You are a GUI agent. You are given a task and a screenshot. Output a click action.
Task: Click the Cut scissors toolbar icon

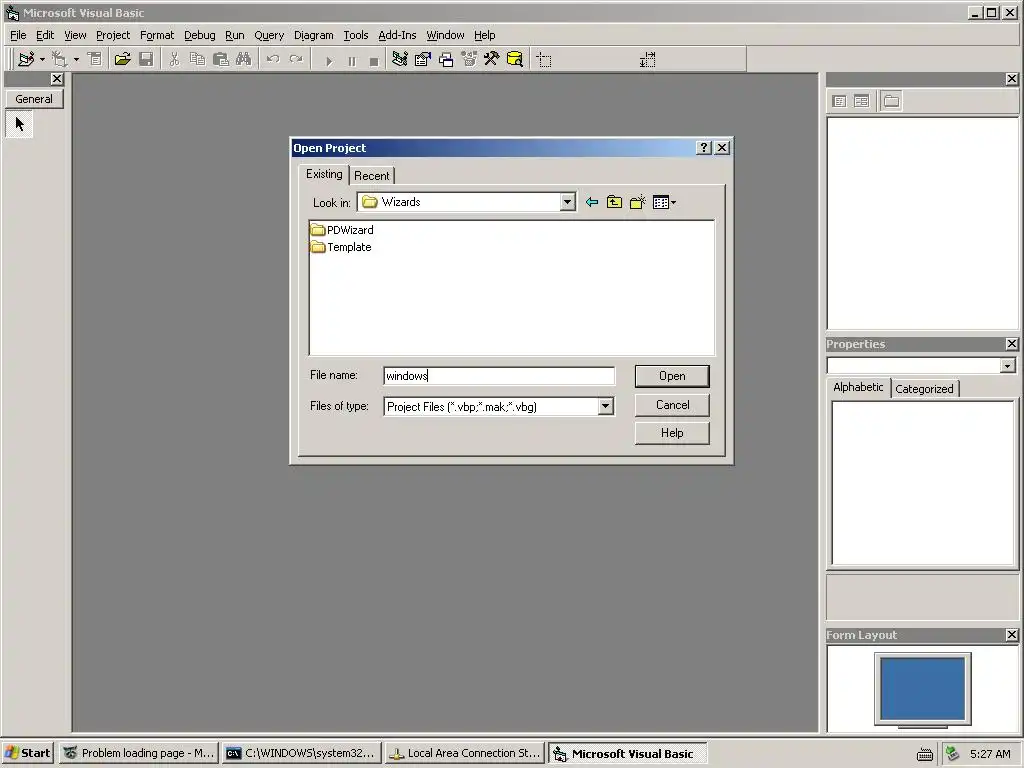(x=174, y=59)
